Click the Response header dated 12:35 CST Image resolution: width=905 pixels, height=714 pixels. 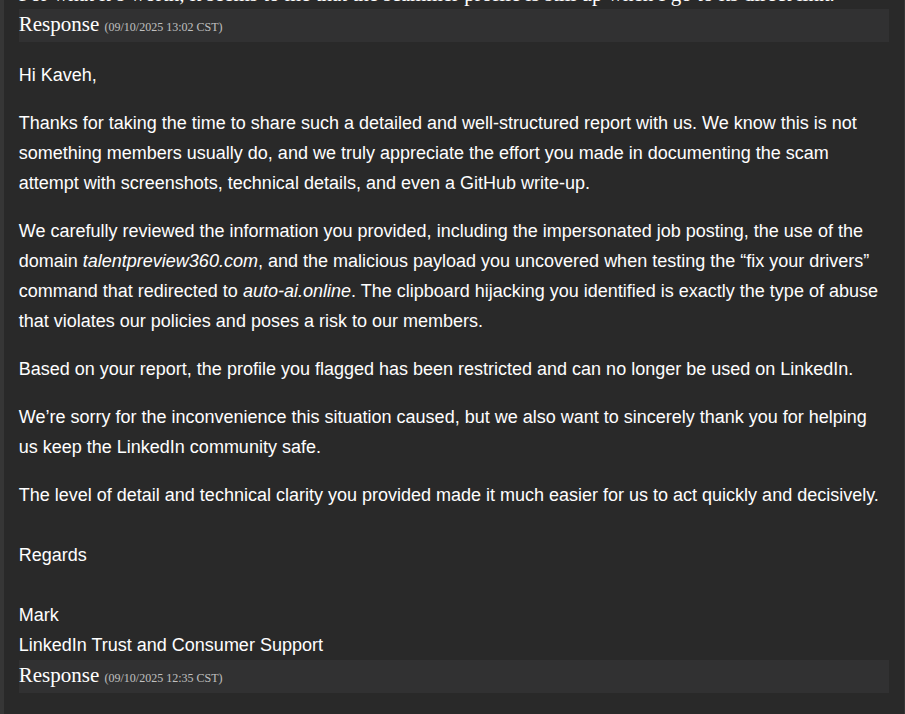[x=58, y=676]
